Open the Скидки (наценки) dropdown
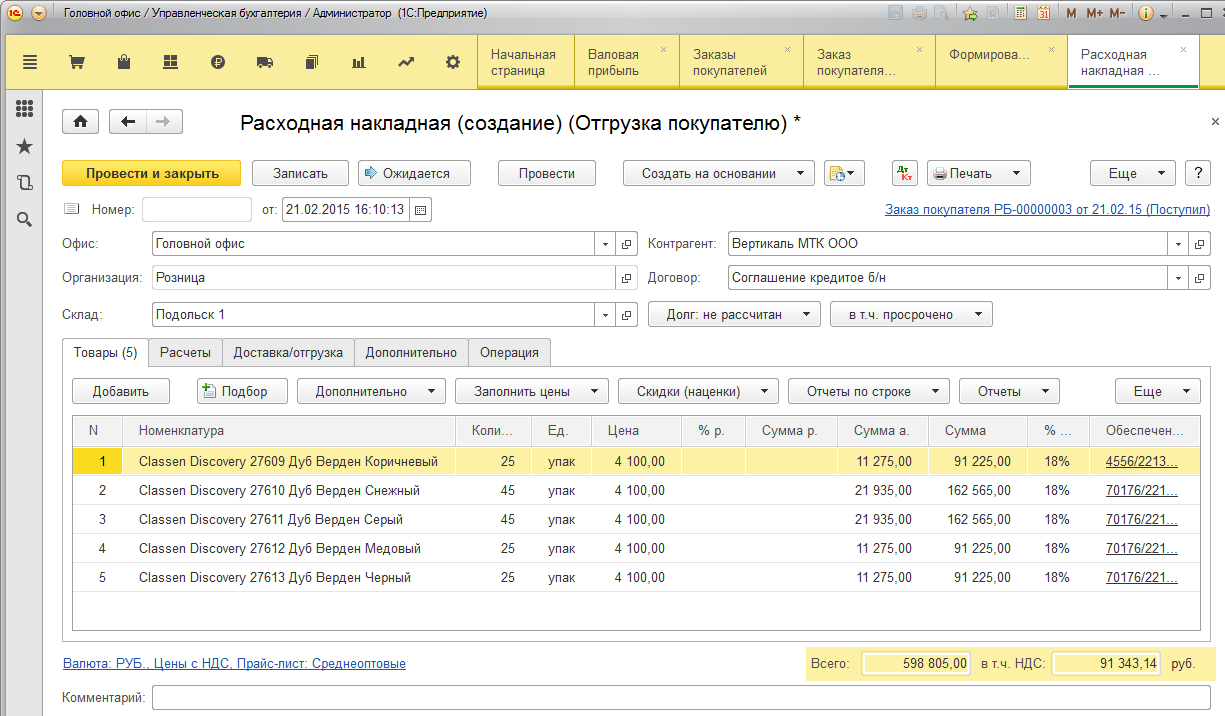1225x716 pixels. [698, 391]
